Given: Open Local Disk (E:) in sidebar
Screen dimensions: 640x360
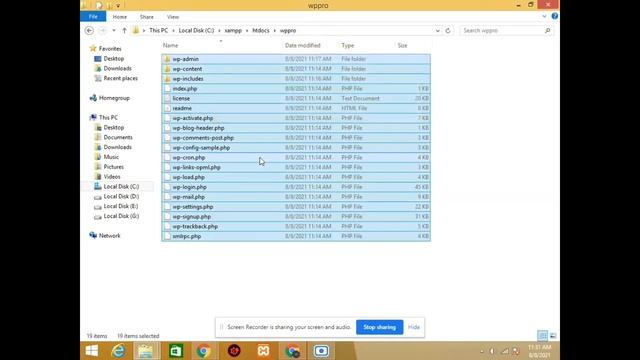Looking at the screenshot, I should (121, 206).
